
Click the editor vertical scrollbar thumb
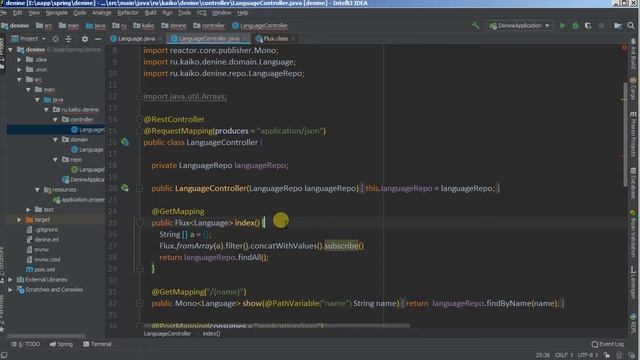(624, 134)
